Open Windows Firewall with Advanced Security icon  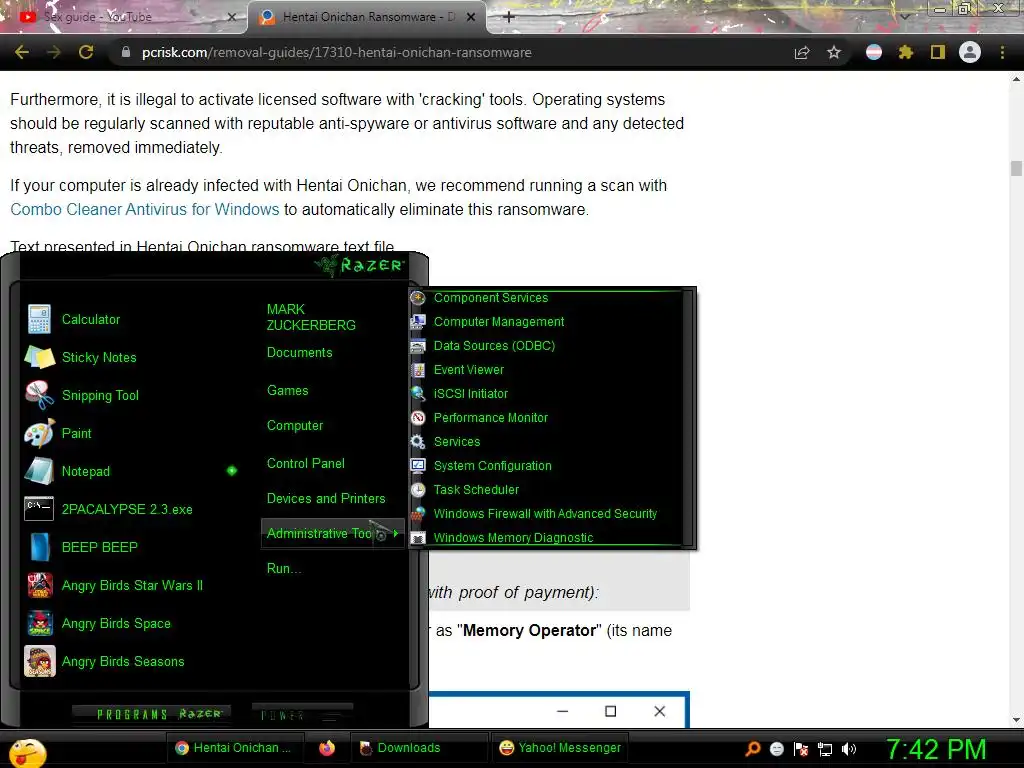coord(418,514)
